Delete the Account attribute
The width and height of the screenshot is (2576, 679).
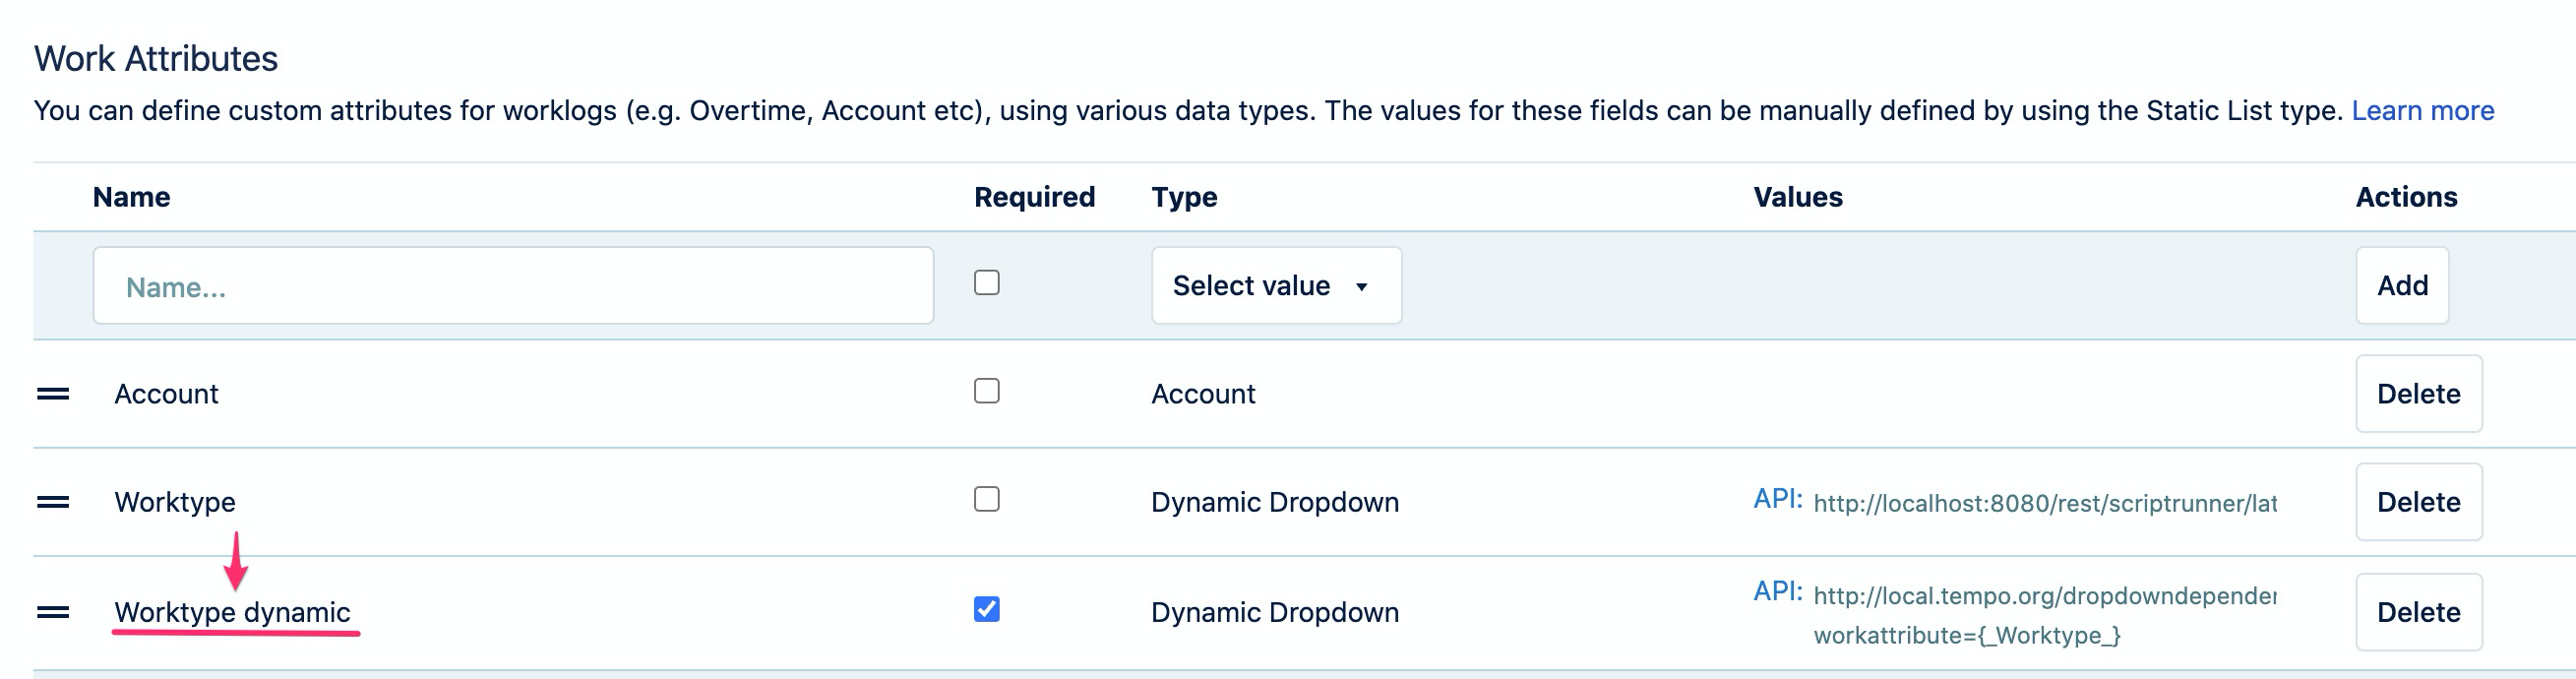tap(2417, 394)
